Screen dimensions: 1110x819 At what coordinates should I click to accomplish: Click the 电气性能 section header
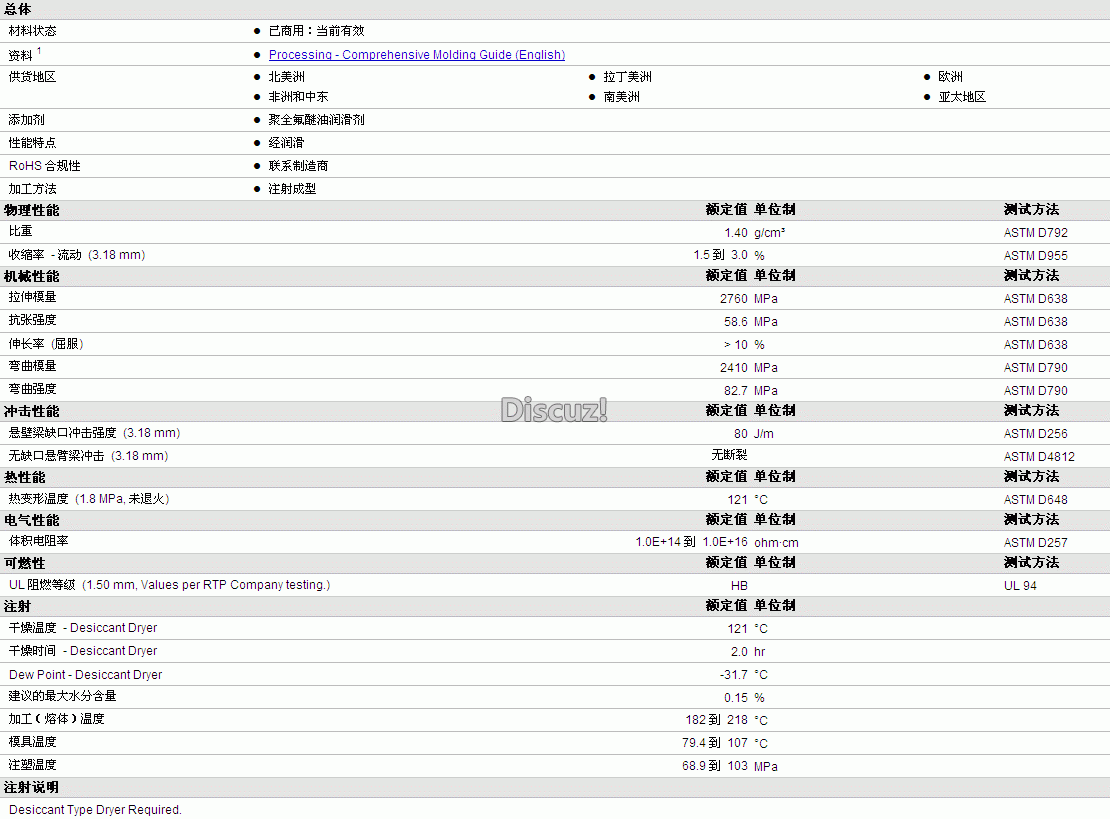32,520
